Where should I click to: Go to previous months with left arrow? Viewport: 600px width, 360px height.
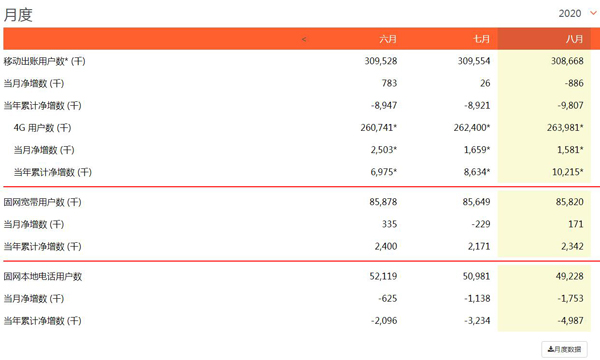coord(304,39)
